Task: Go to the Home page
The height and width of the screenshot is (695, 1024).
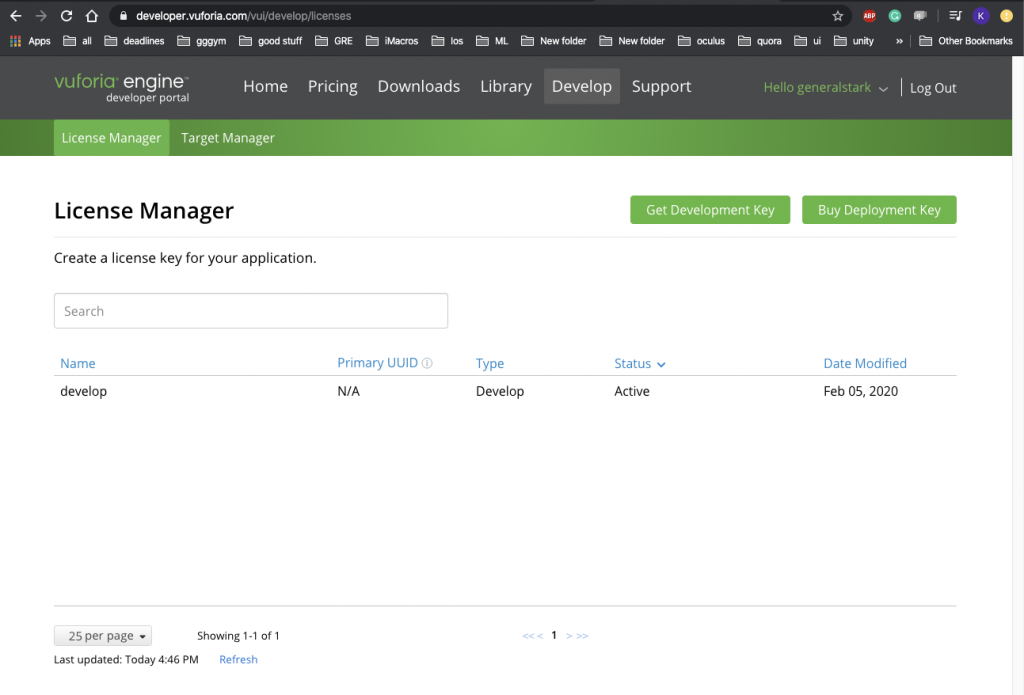Action: [265, 86]
